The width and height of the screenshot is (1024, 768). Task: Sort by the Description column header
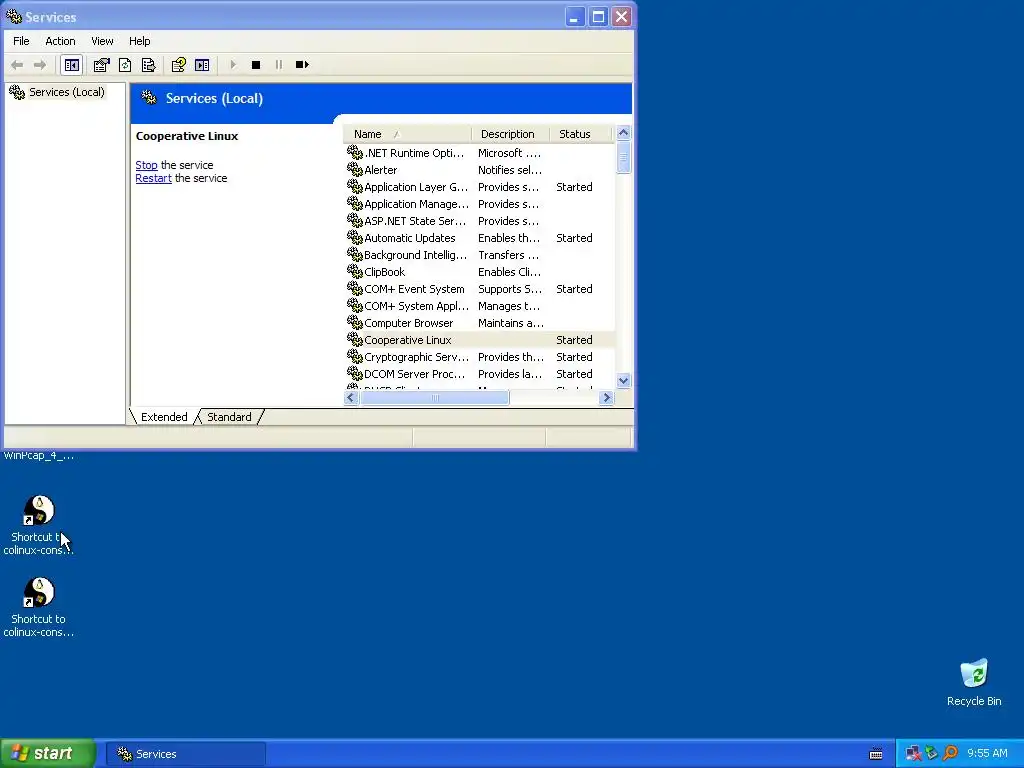tap(510, 134)
